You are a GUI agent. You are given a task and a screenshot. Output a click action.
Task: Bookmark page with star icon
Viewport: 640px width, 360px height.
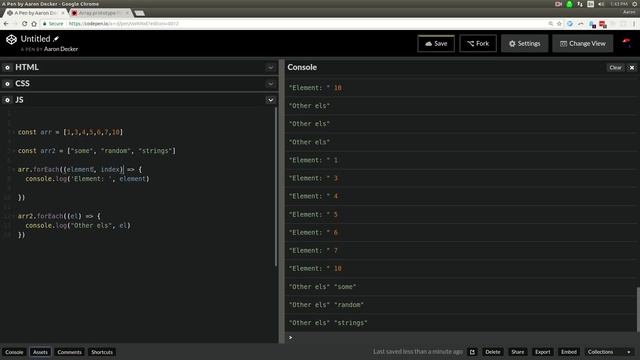(560, 24)
